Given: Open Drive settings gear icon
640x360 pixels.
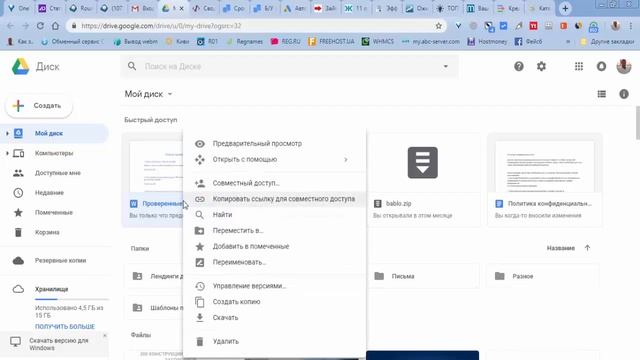Looking at the screenshot, I should click(541, 67).
